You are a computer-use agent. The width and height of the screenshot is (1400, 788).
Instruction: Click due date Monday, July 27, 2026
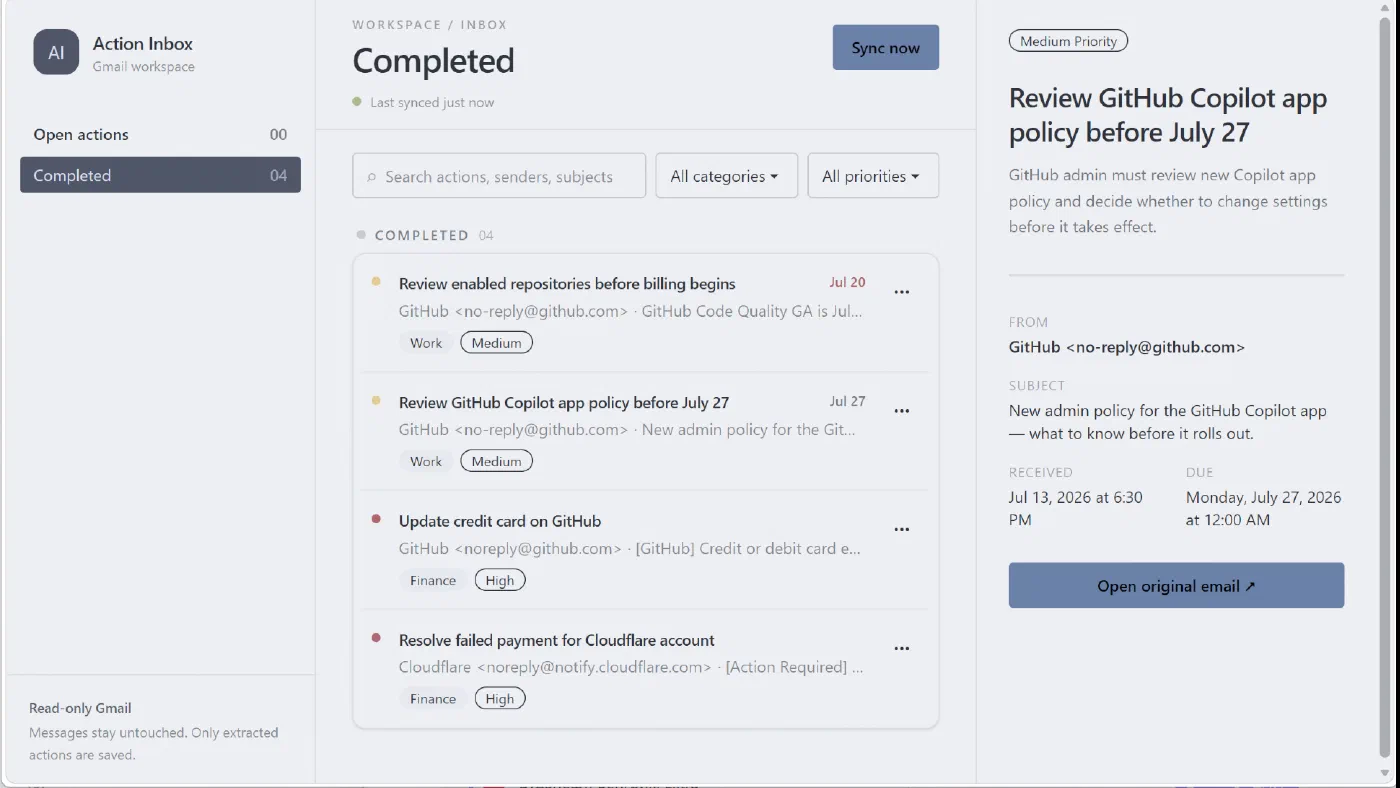tap(1264, 508)
